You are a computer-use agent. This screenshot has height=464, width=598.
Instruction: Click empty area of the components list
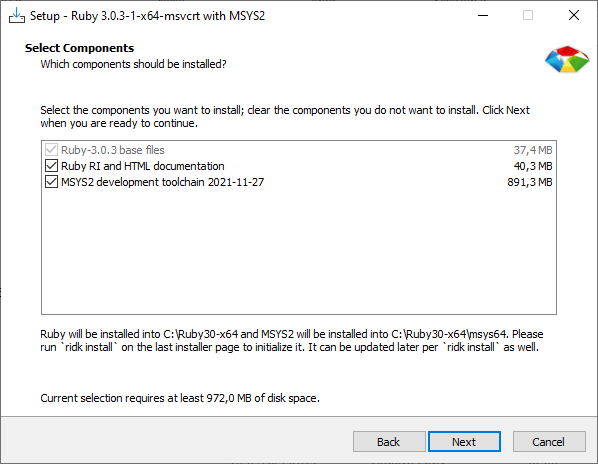[x=299, y=252]
